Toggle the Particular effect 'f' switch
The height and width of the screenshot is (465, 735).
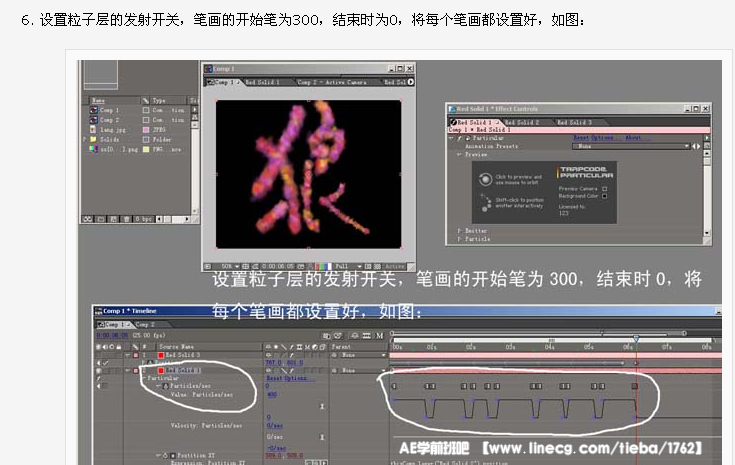[x=459, y=138]
